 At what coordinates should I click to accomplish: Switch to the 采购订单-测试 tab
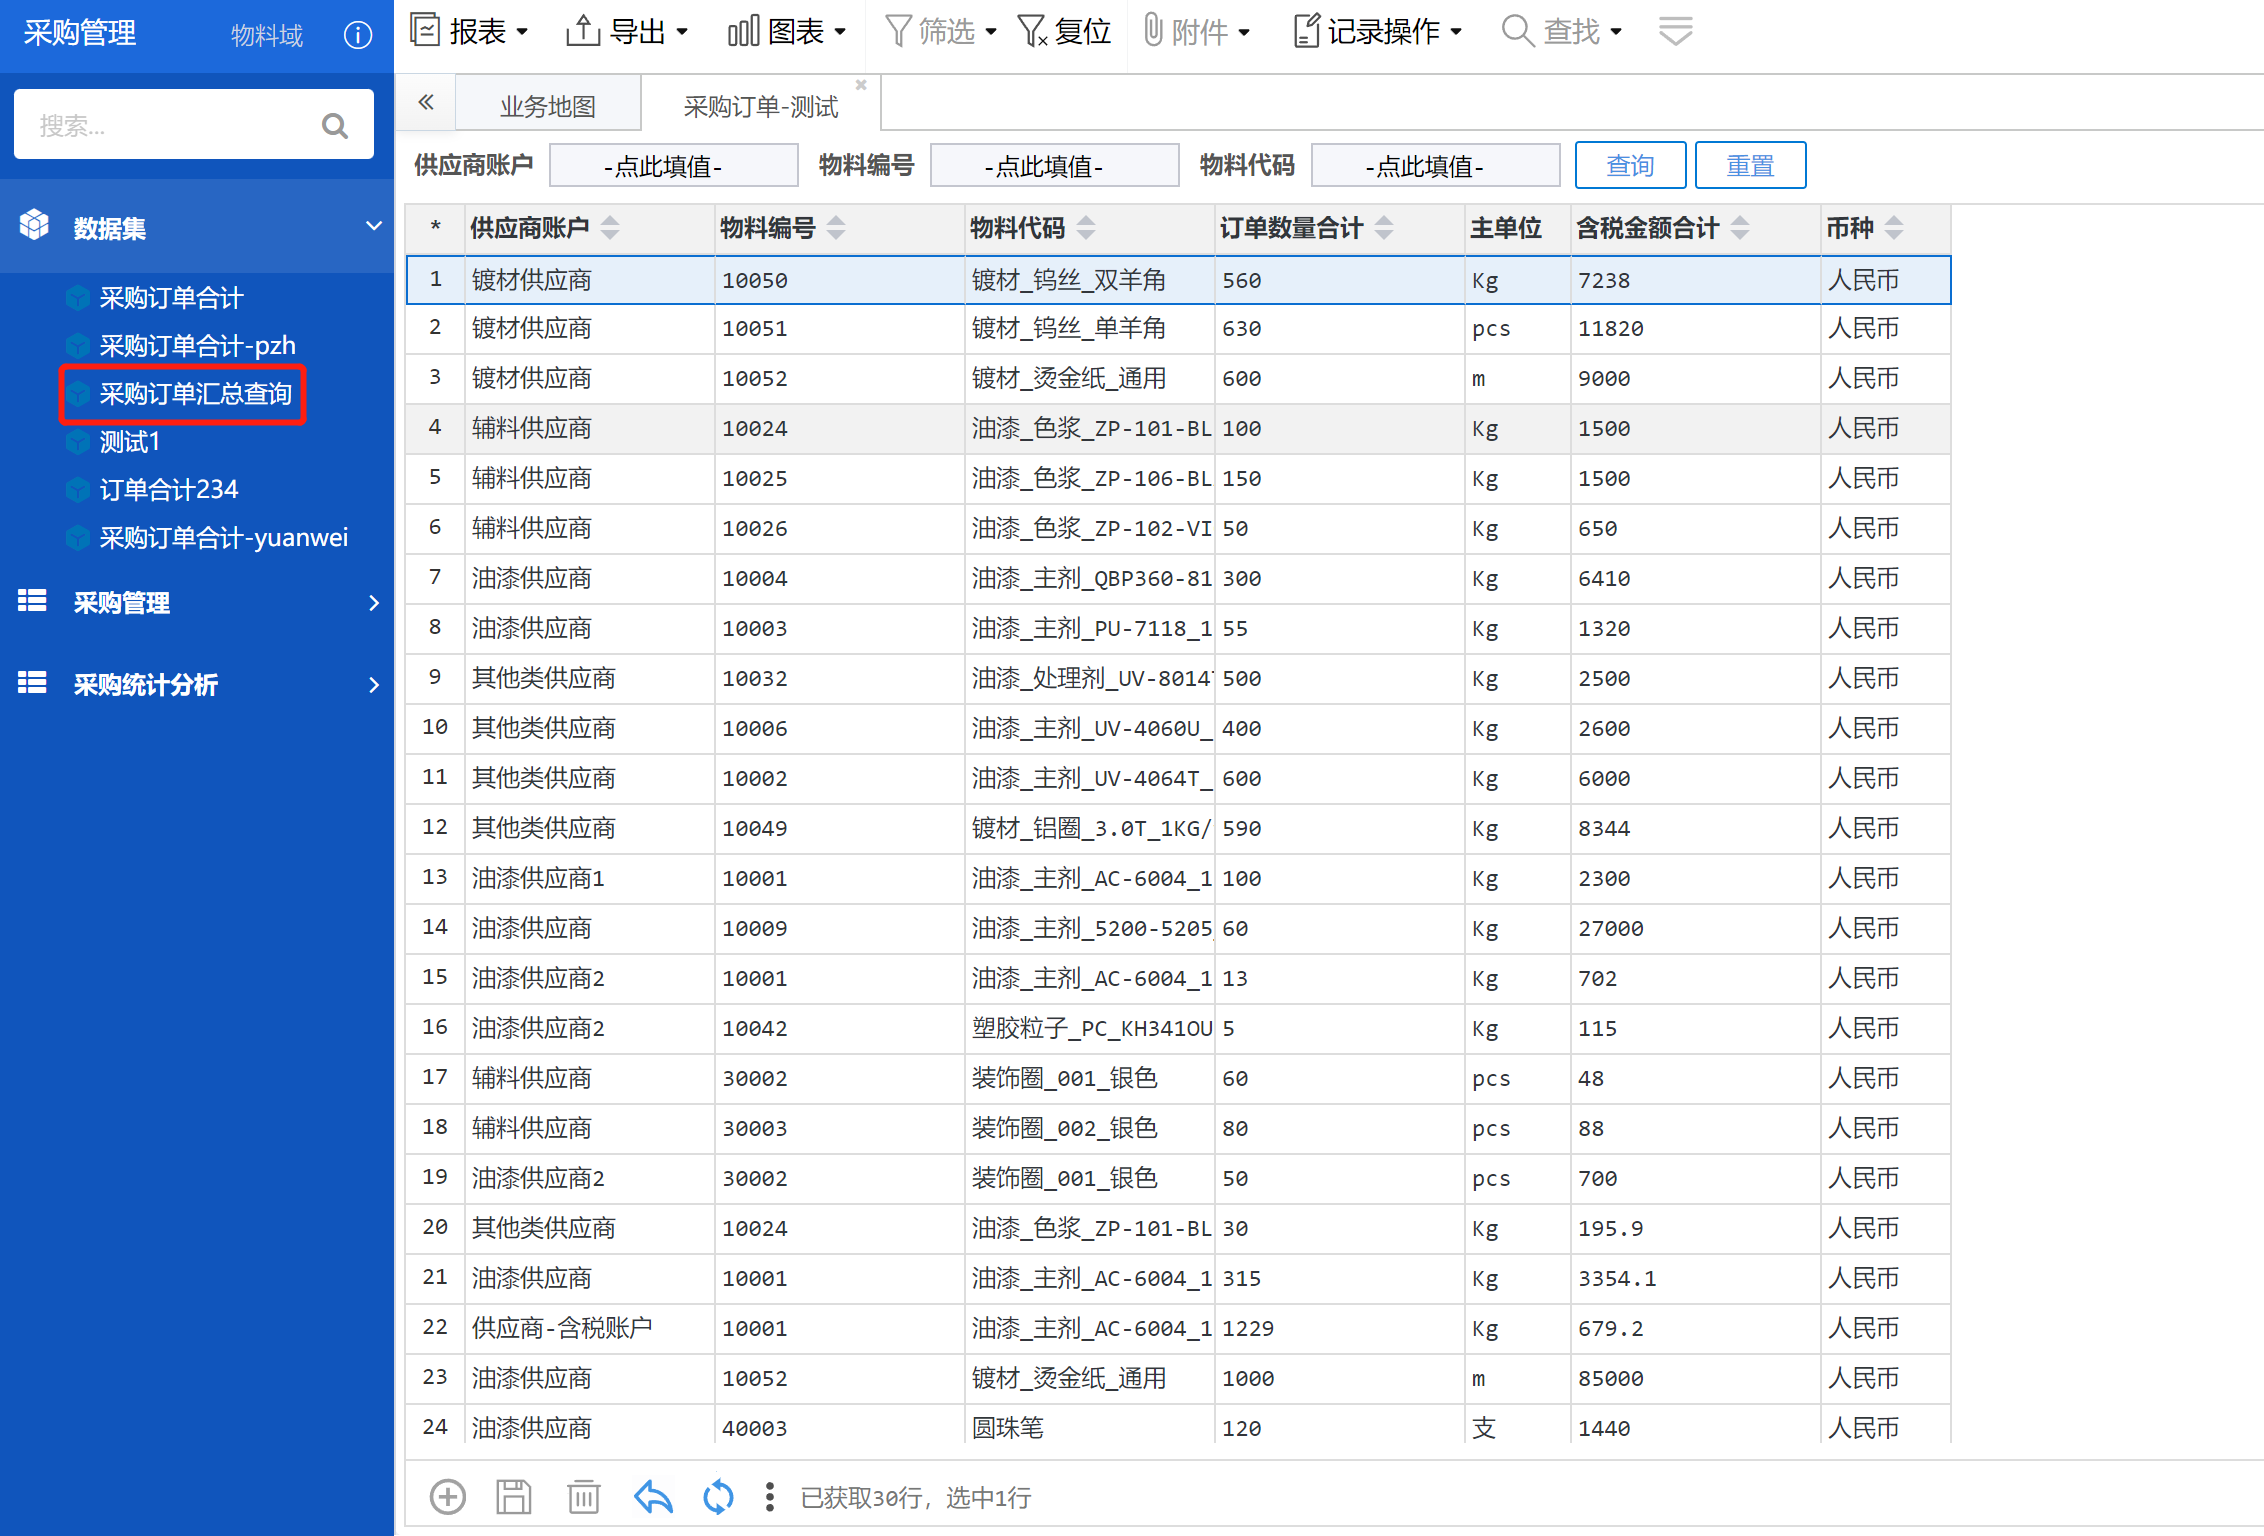tap(760, 106)
